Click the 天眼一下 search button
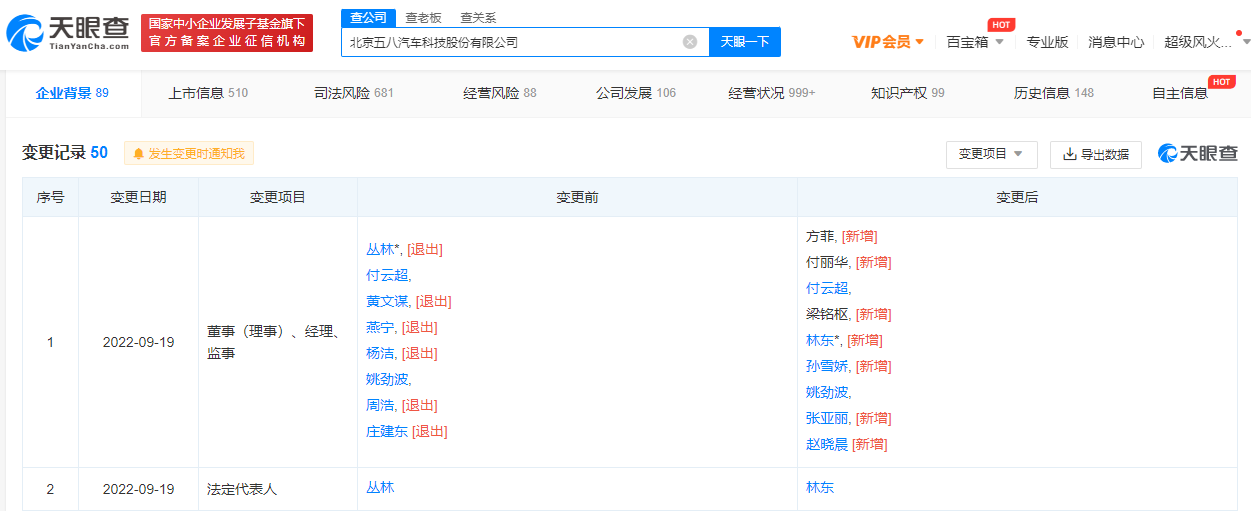This screenshot has height=511, width=1251. click(x=745, y=42)
